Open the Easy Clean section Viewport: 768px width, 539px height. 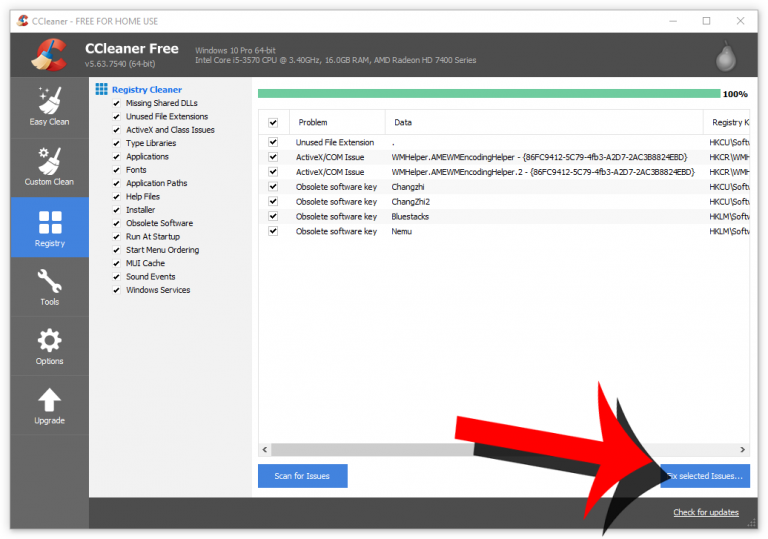tap(49, 107)
